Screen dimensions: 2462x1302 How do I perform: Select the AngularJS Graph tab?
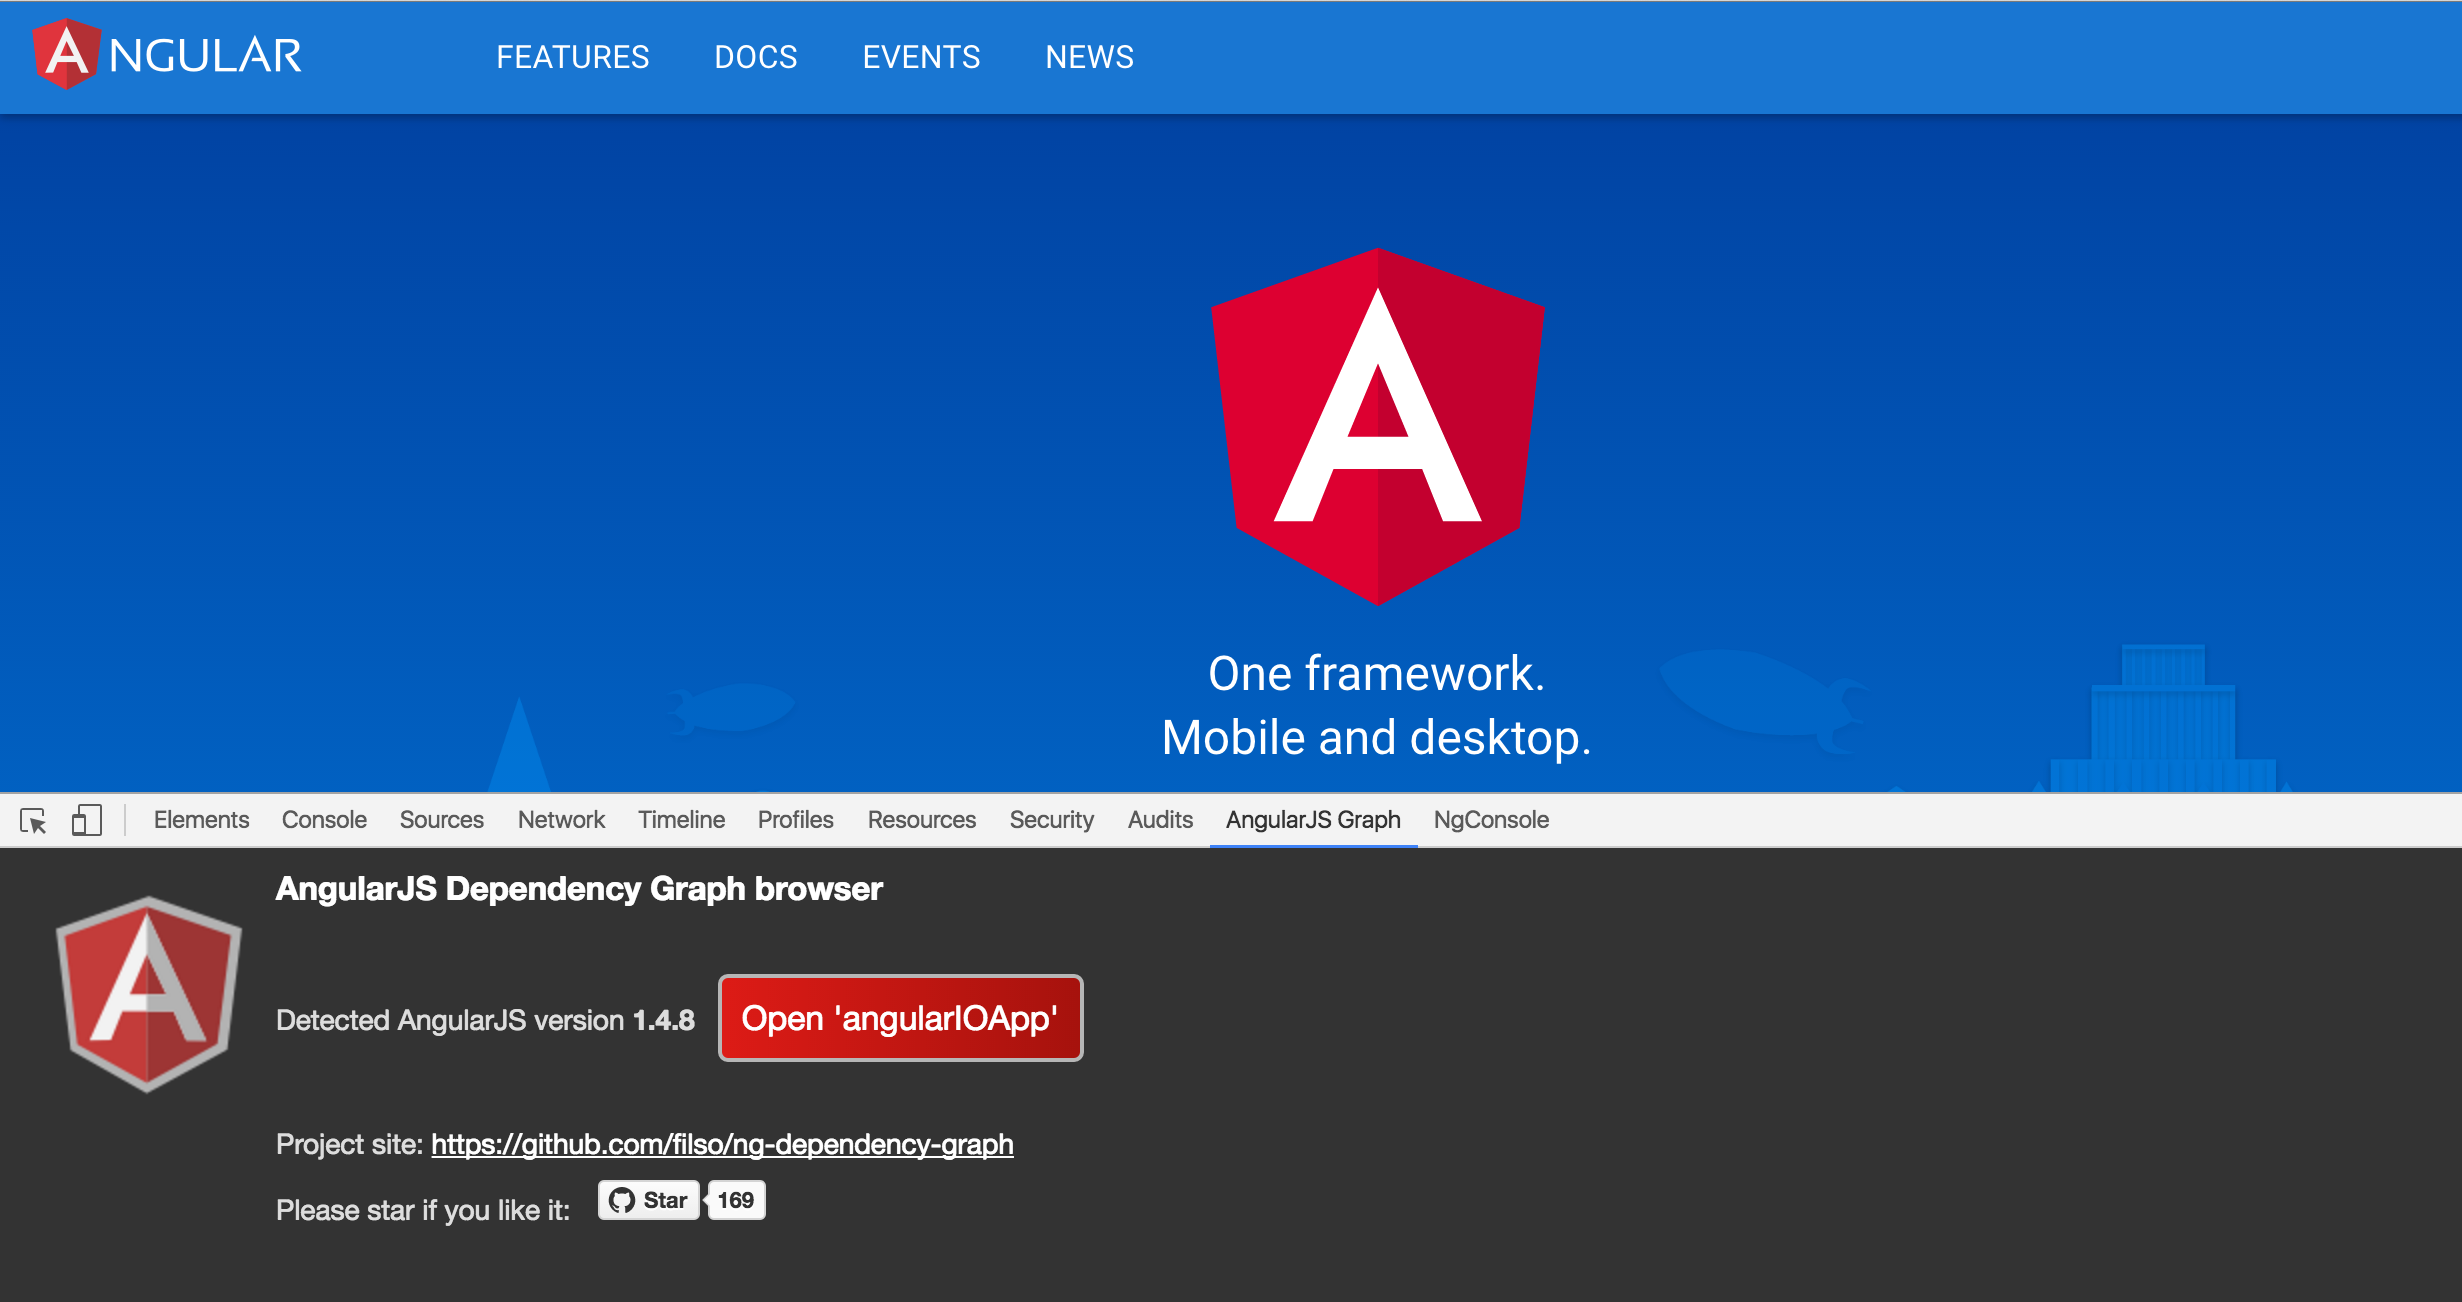point(1313,820)
